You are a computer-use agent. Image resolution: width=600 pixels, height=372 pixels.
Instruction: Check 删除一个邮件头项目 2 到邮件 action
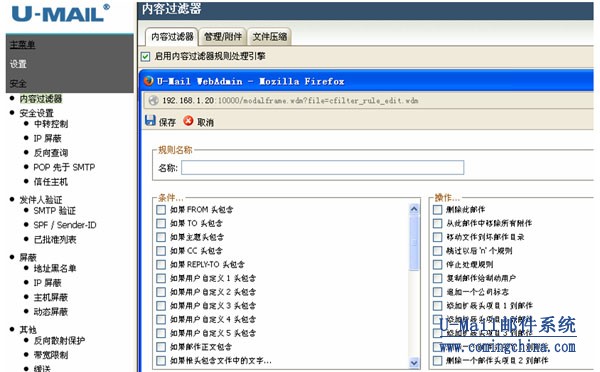click(x=437, y=361)
